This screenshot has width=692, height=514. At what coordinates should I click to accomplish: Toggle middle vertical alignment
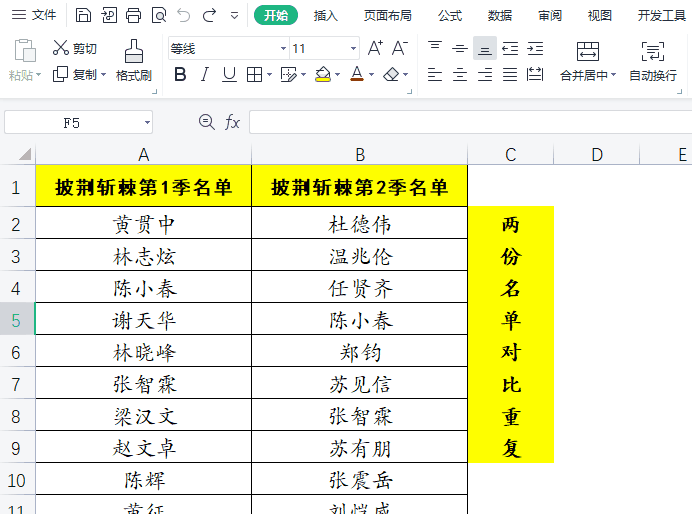(x=460, y=48)
